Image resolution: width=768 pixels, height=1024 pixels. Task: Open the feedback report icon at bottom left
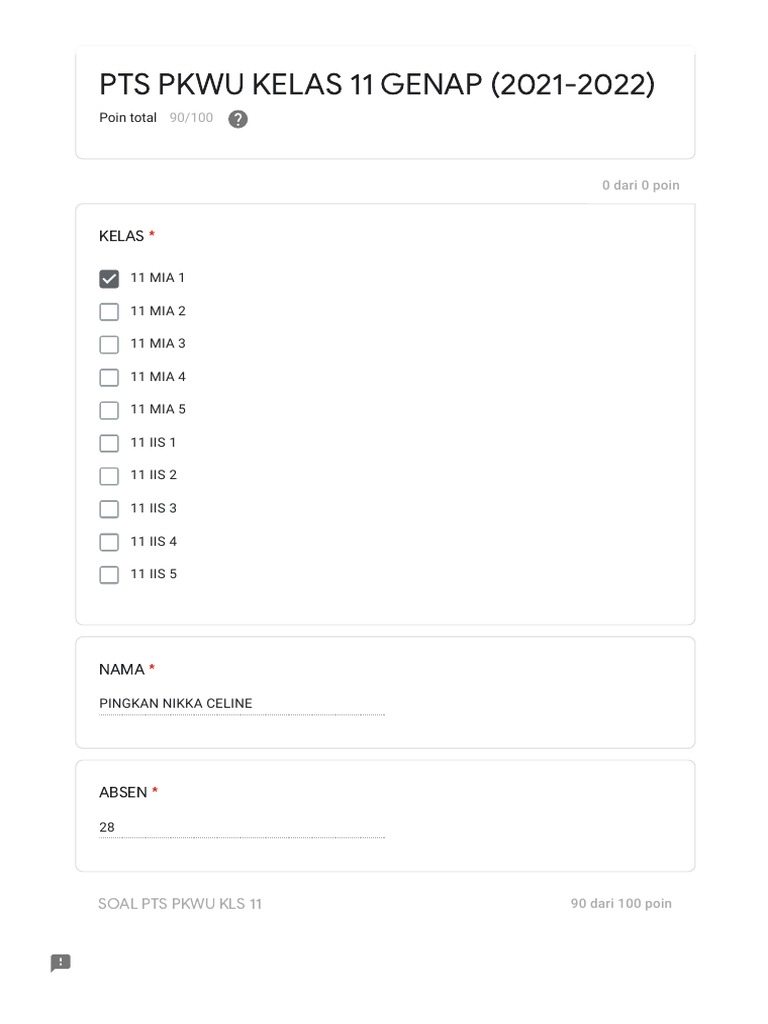(x=61, y=963)
